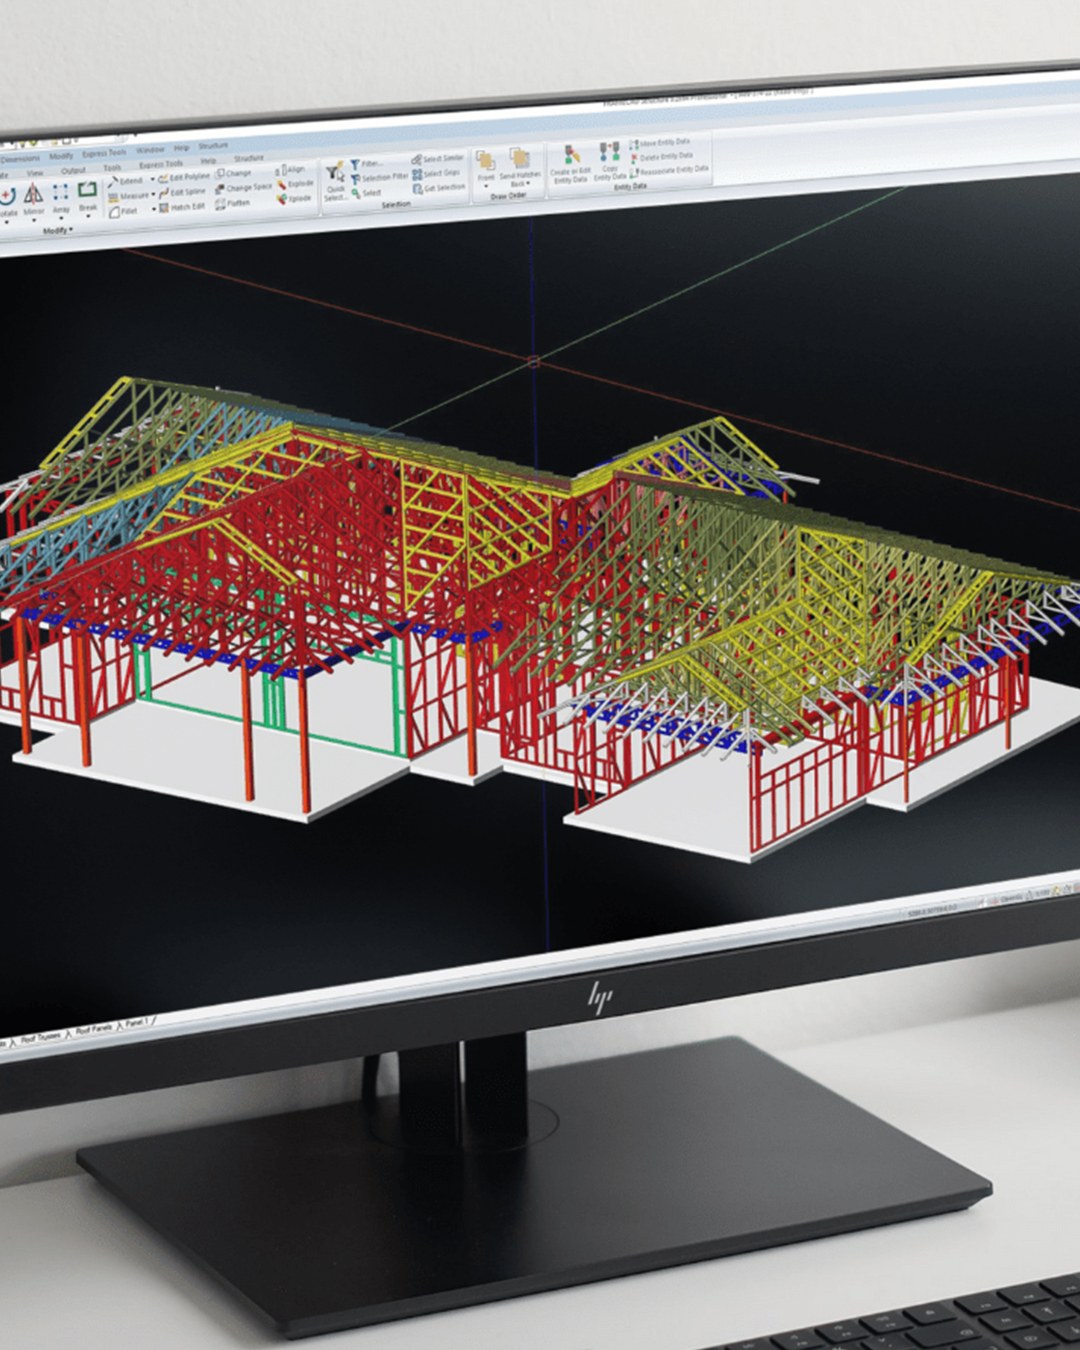
Task: Click Edit Spline
Action: coord(181,192)
